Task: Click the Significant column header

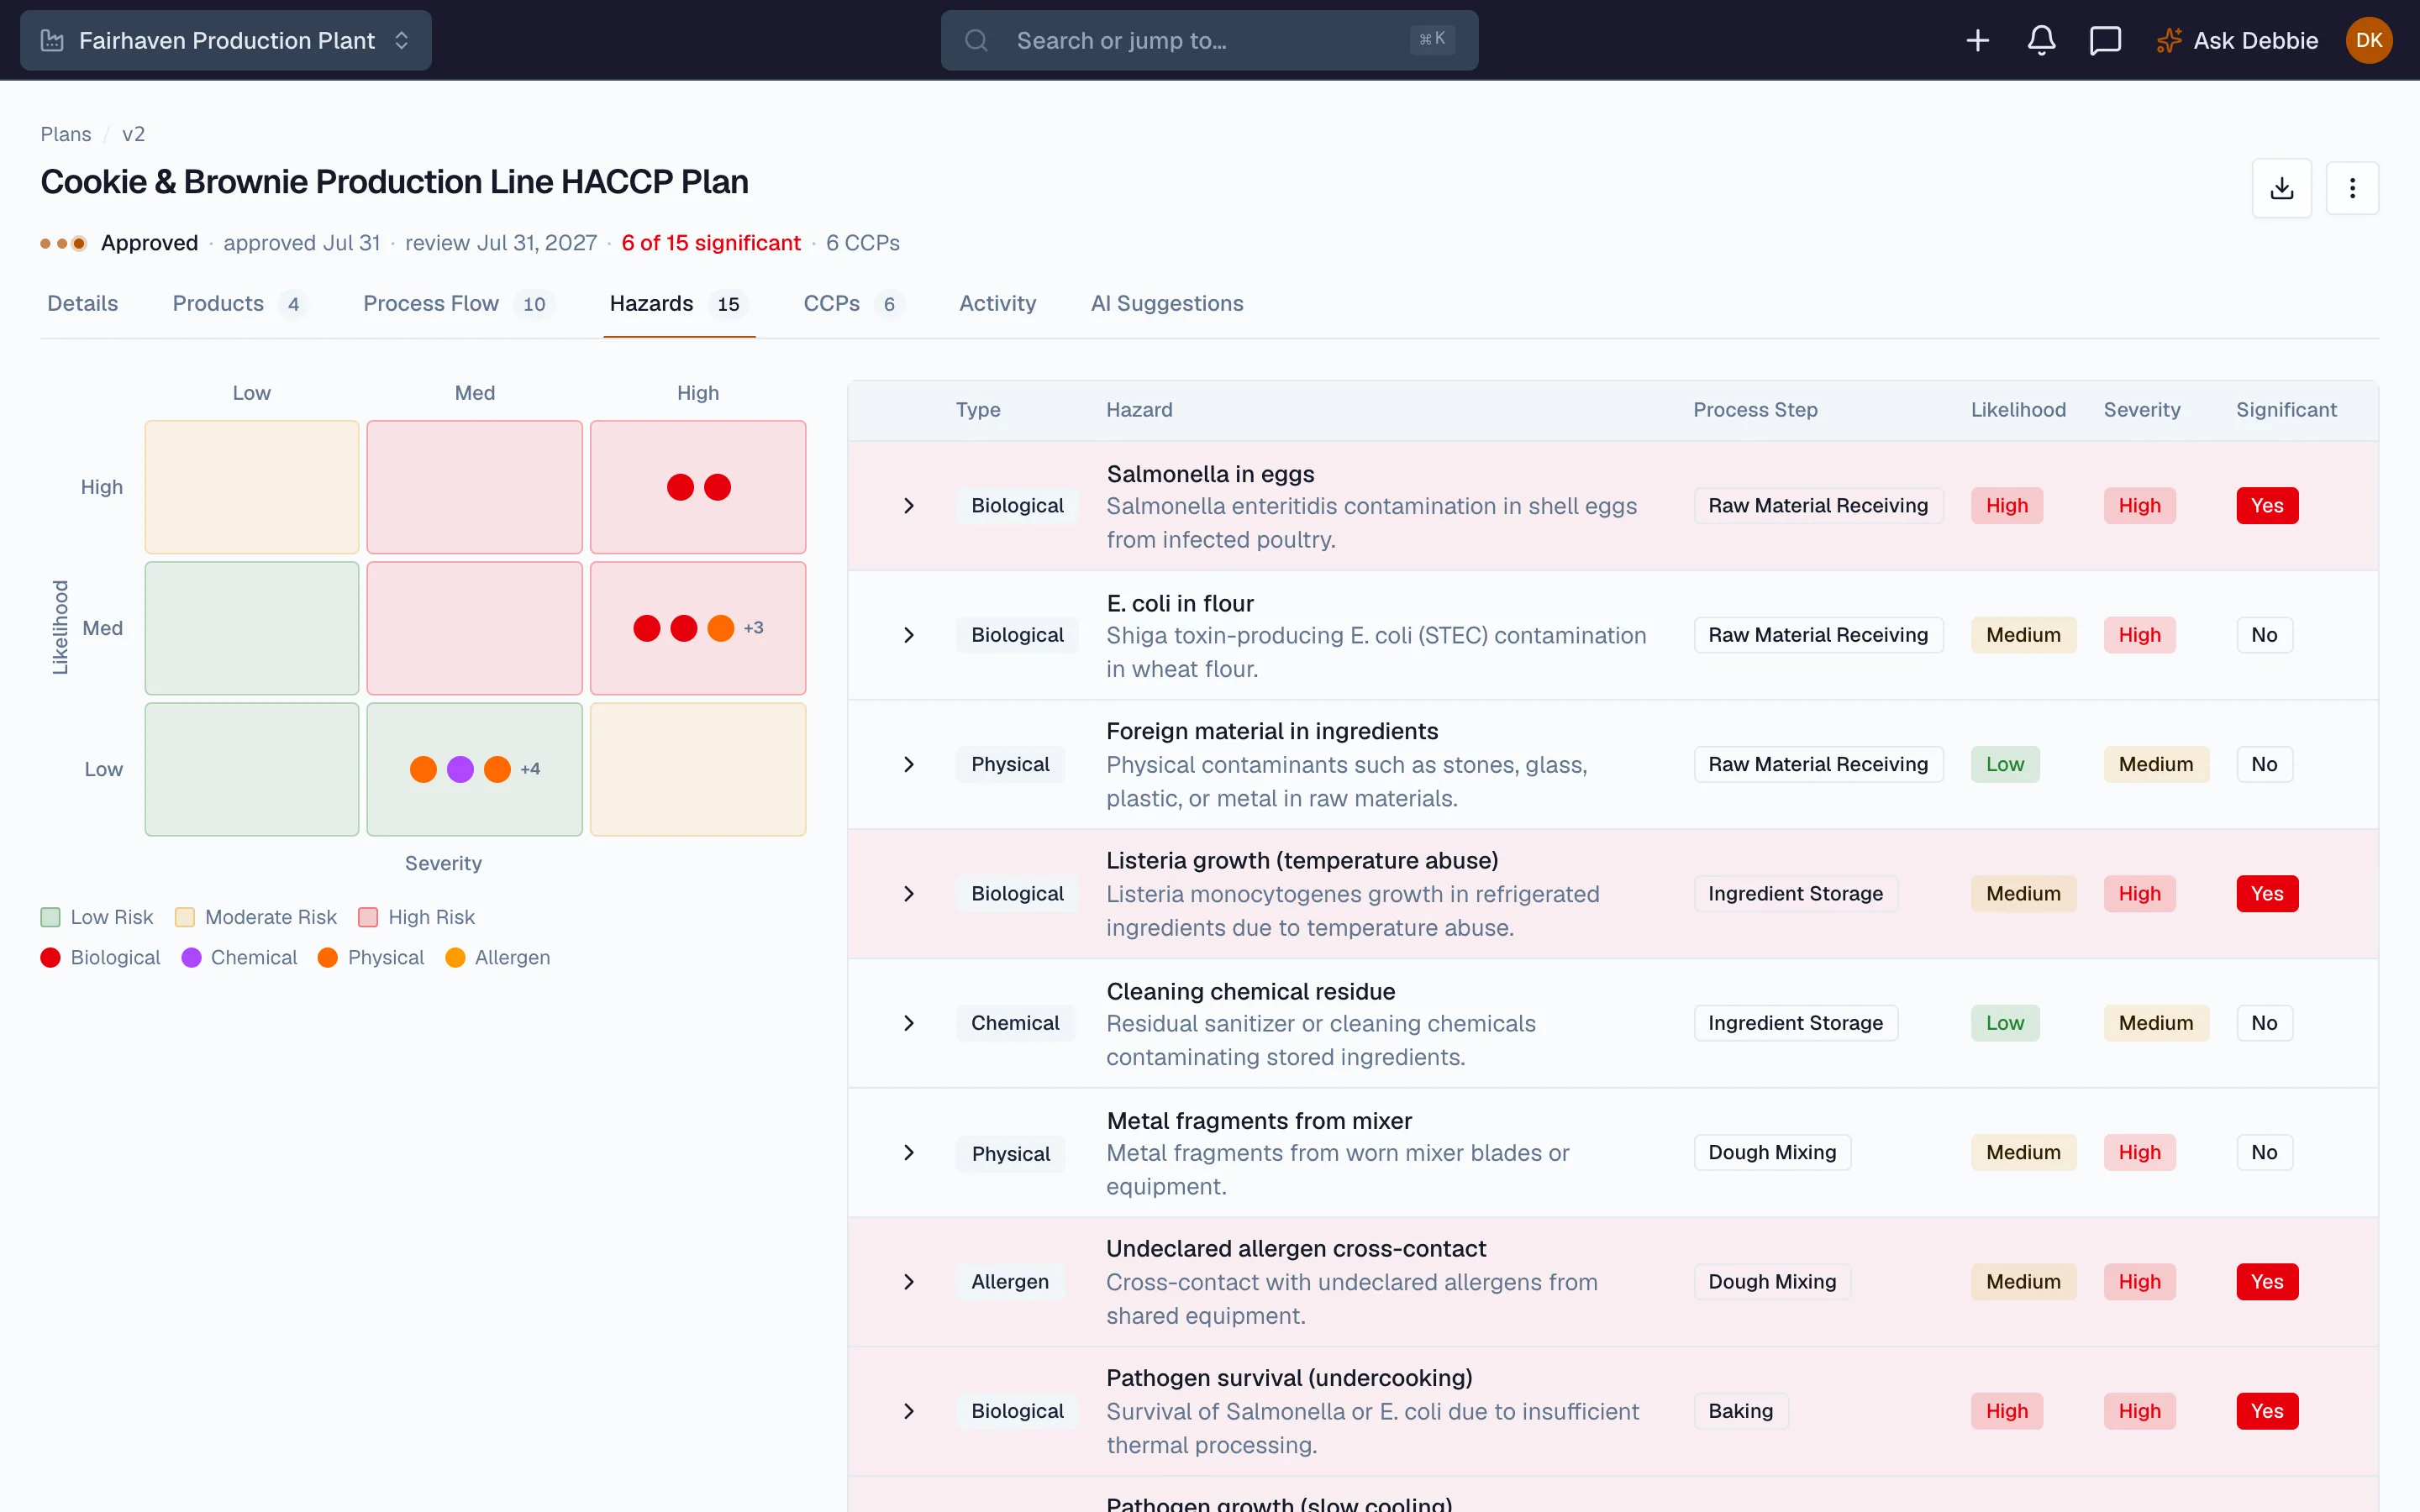Action: coord(2286,410)
